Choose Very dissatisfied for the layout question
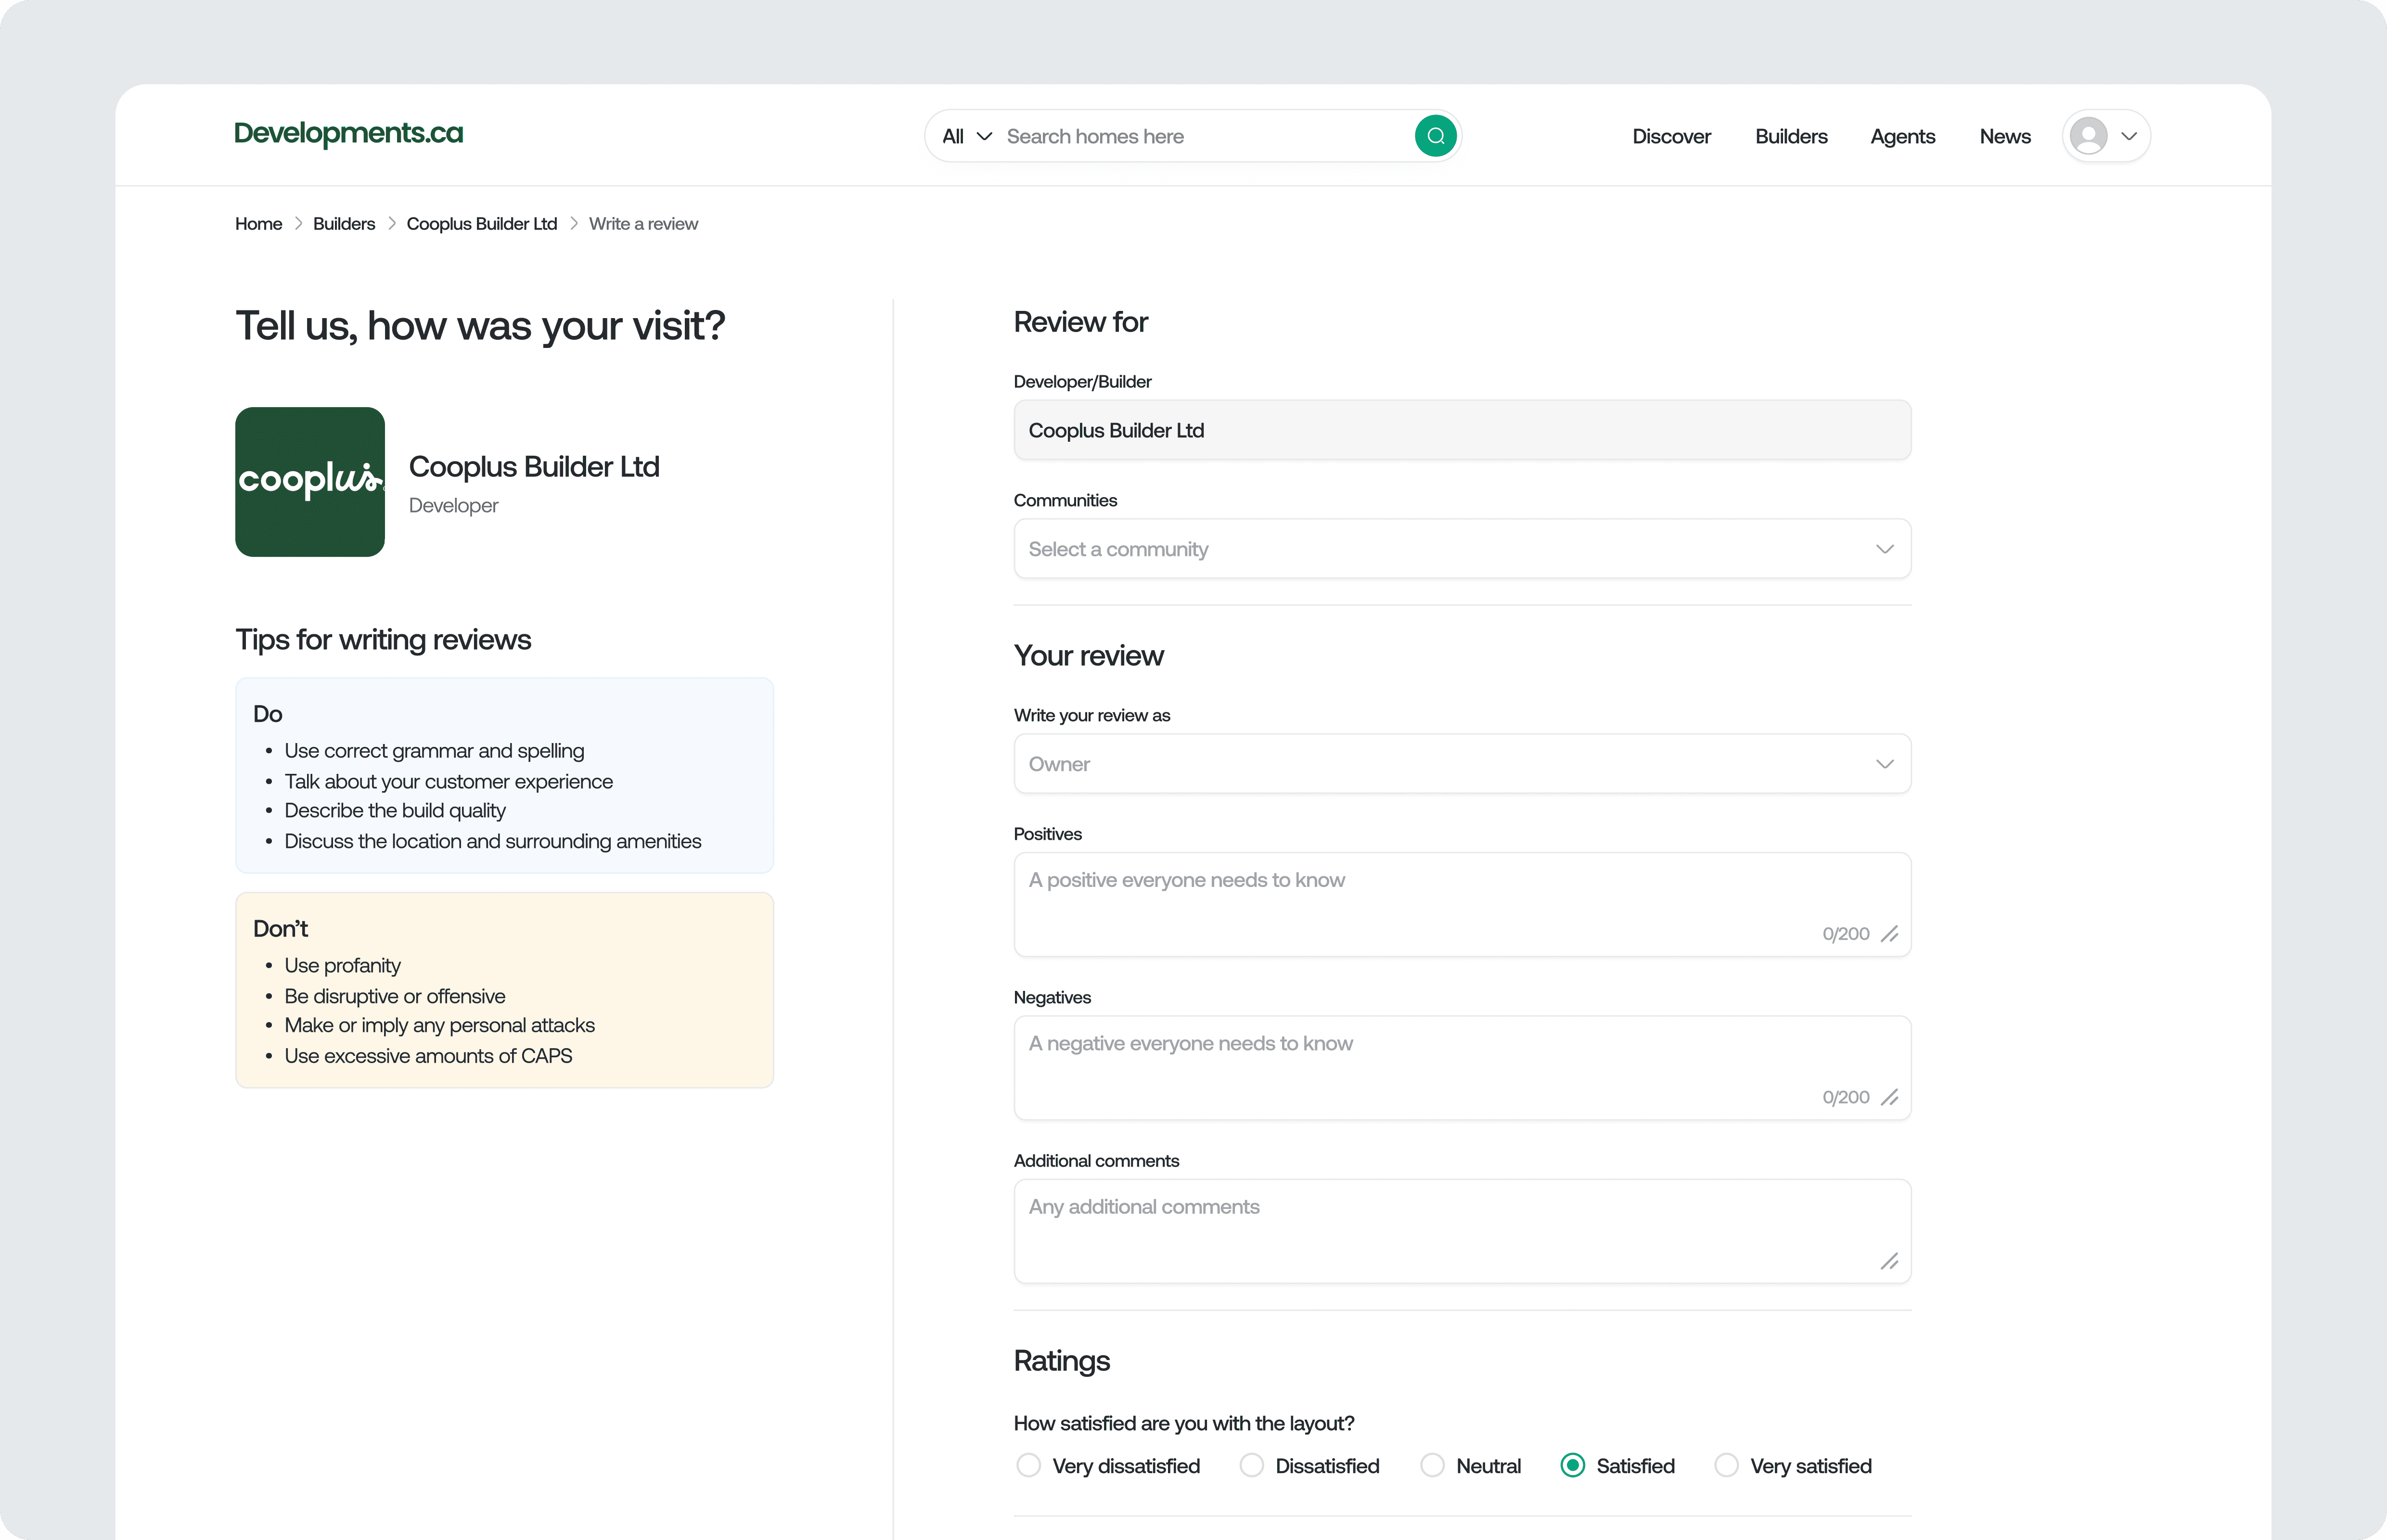Viewport: 2387px width, 1540px height. coord(1027,1465)
